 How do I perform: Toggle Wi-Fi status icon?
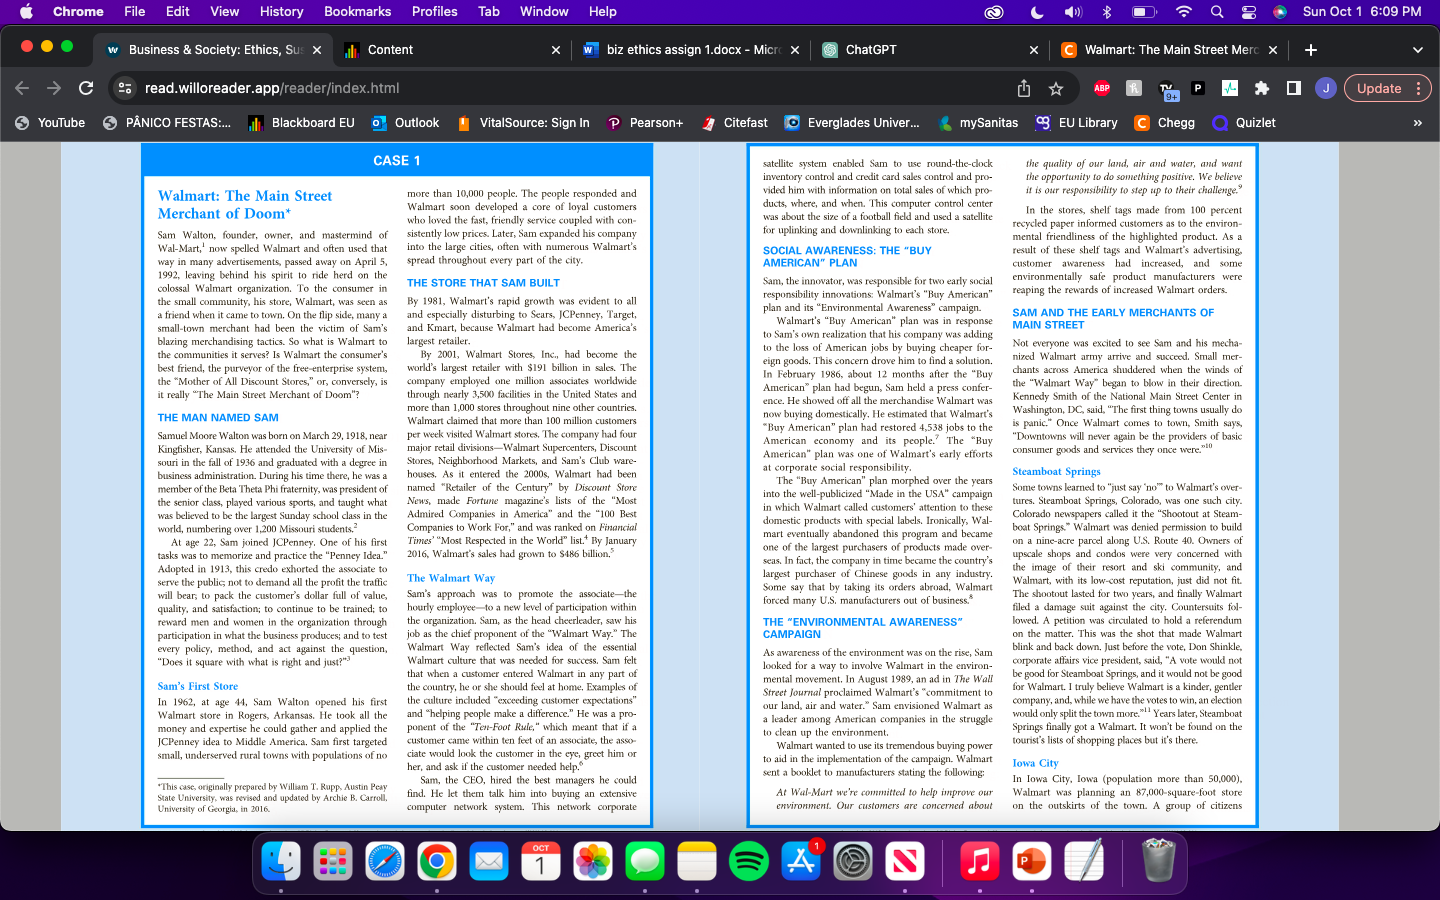tap(1183, 12)
